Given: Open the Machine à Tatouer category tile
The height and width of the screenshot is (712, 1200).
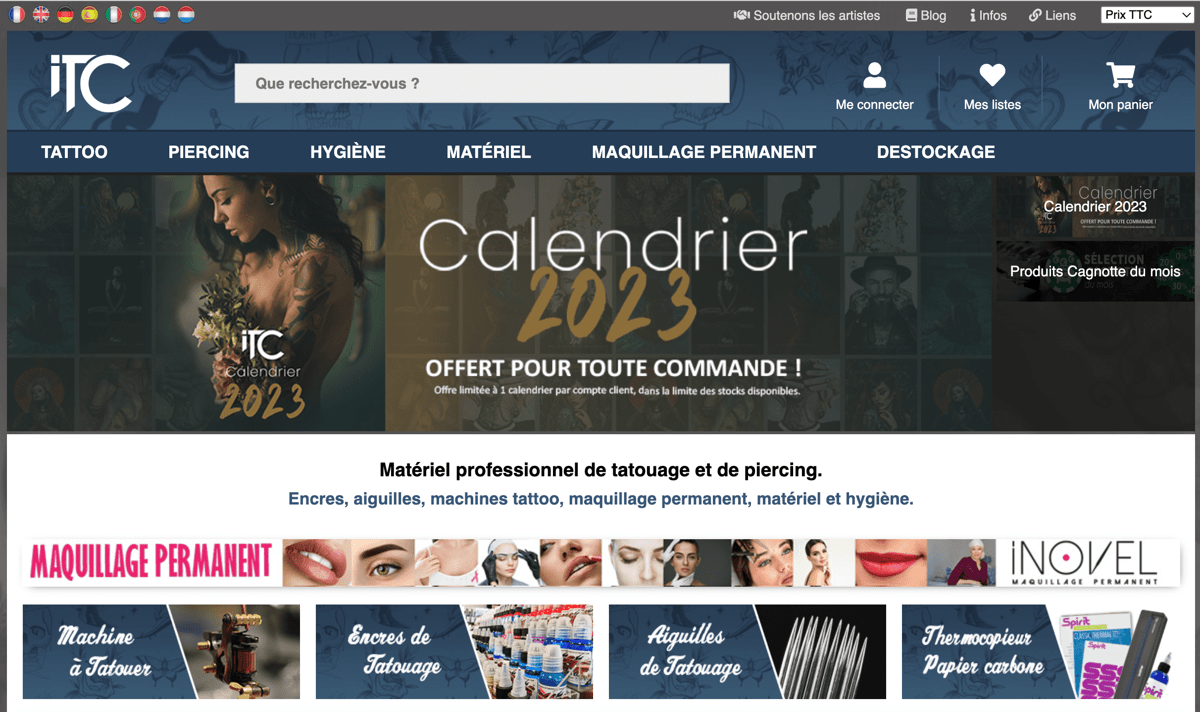Looking at the screenshot, I should pos(161,651).
